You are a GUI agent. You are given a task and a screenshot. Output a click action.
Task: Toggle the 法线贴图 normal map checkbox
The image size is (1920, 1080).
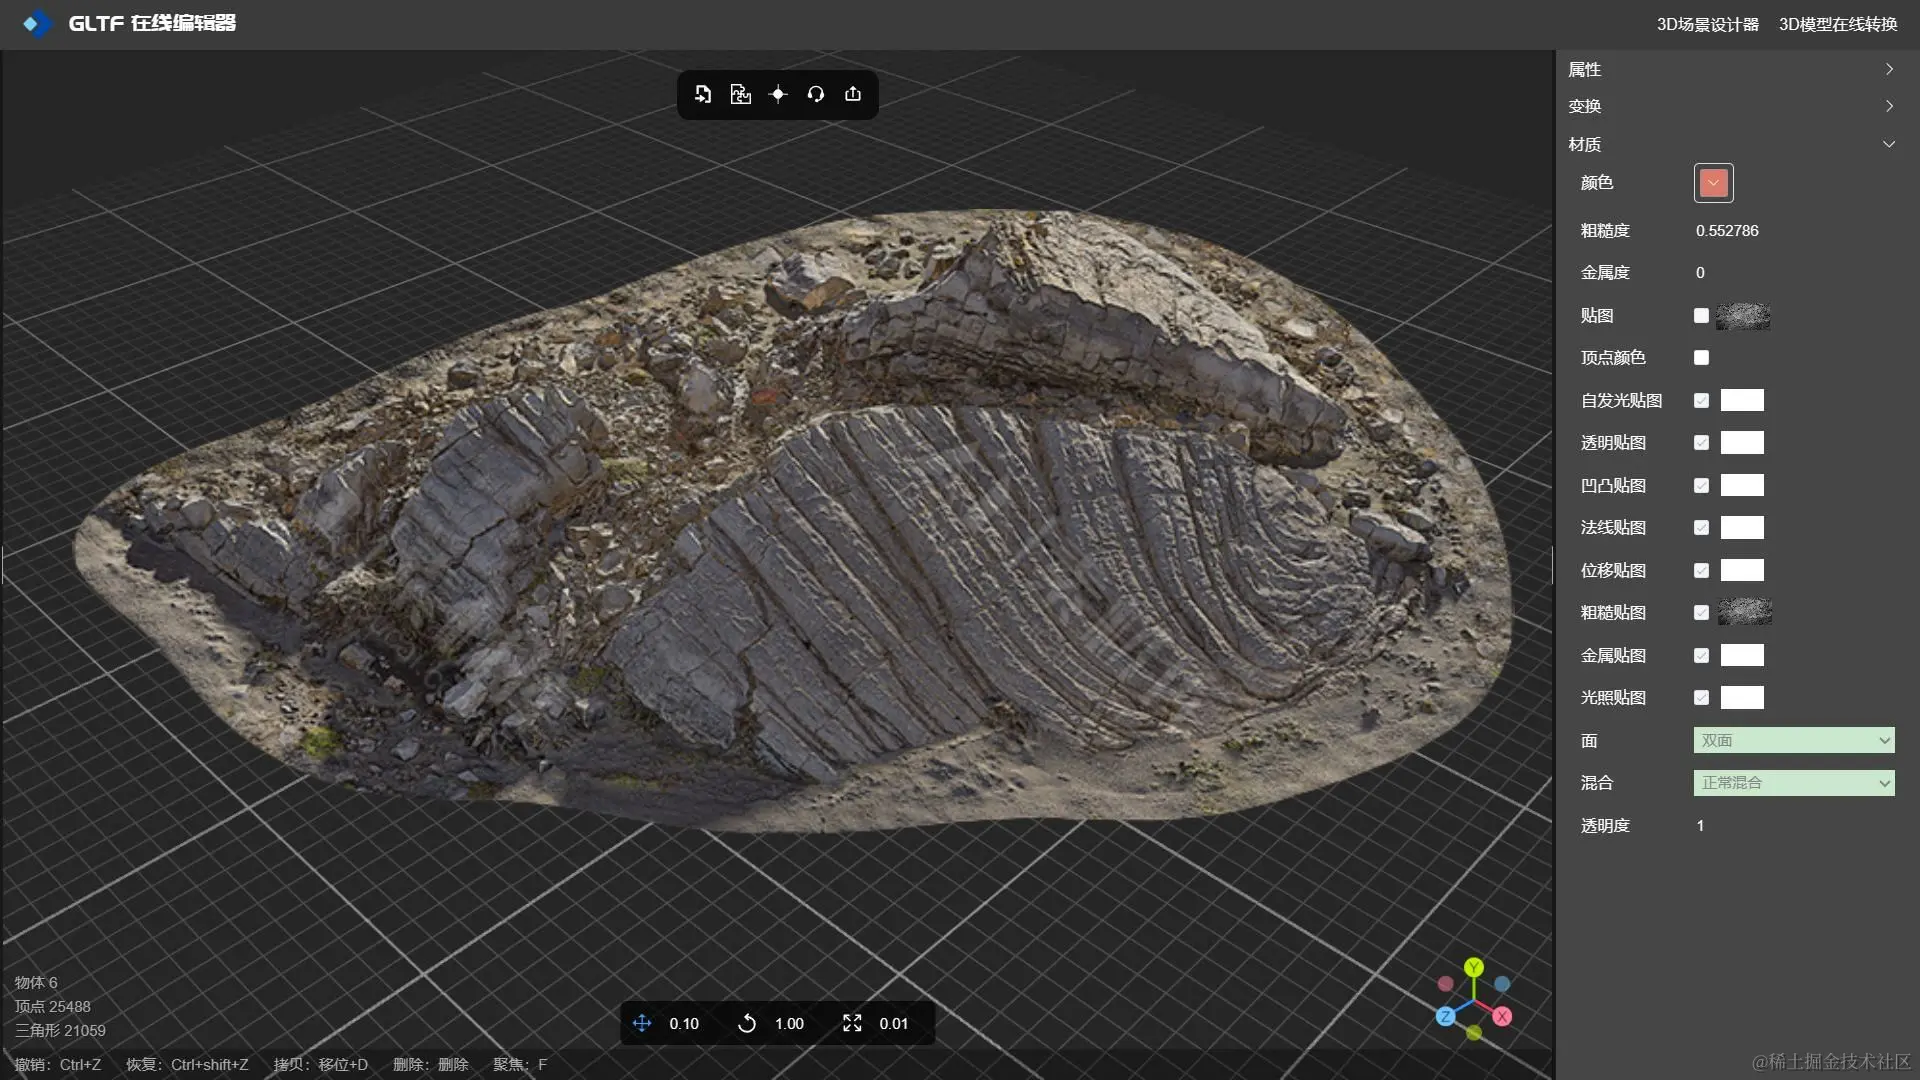[1701, 528]
